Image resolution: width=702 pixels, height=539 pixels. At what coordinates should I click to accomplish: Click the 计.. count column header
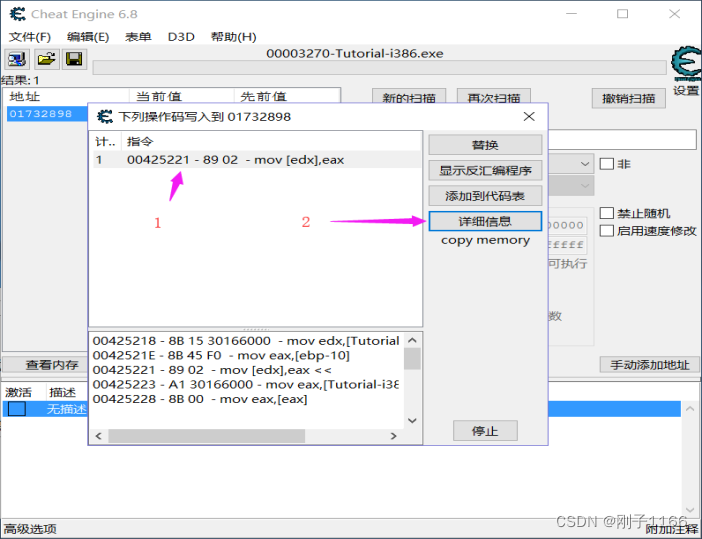[x=105, y=142]
